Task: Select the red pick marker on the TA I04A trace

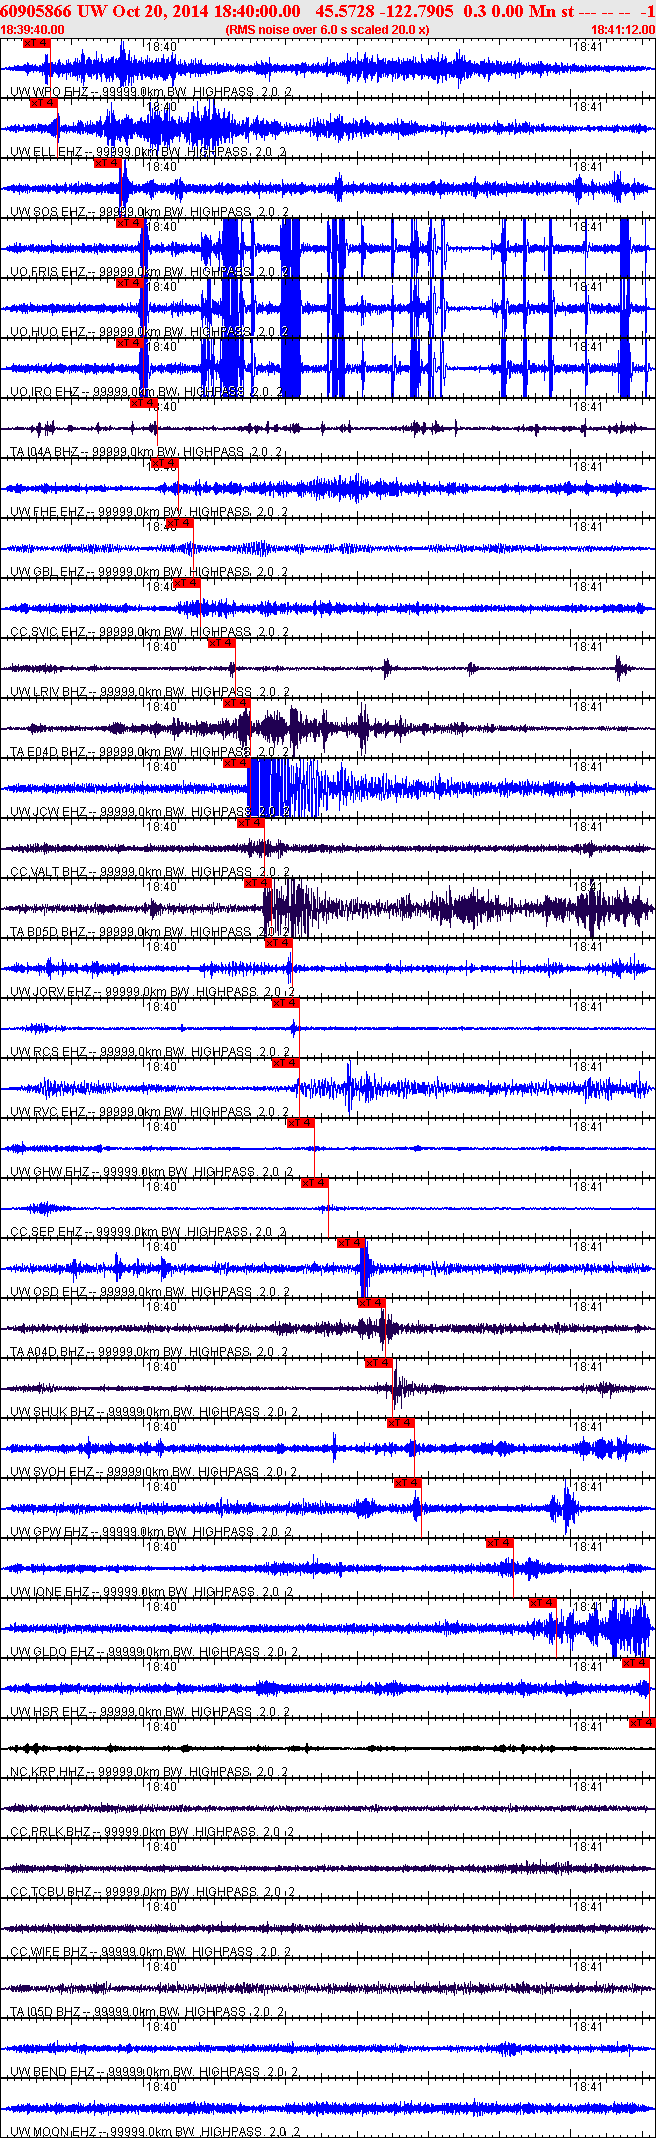Action: (144, 403)
